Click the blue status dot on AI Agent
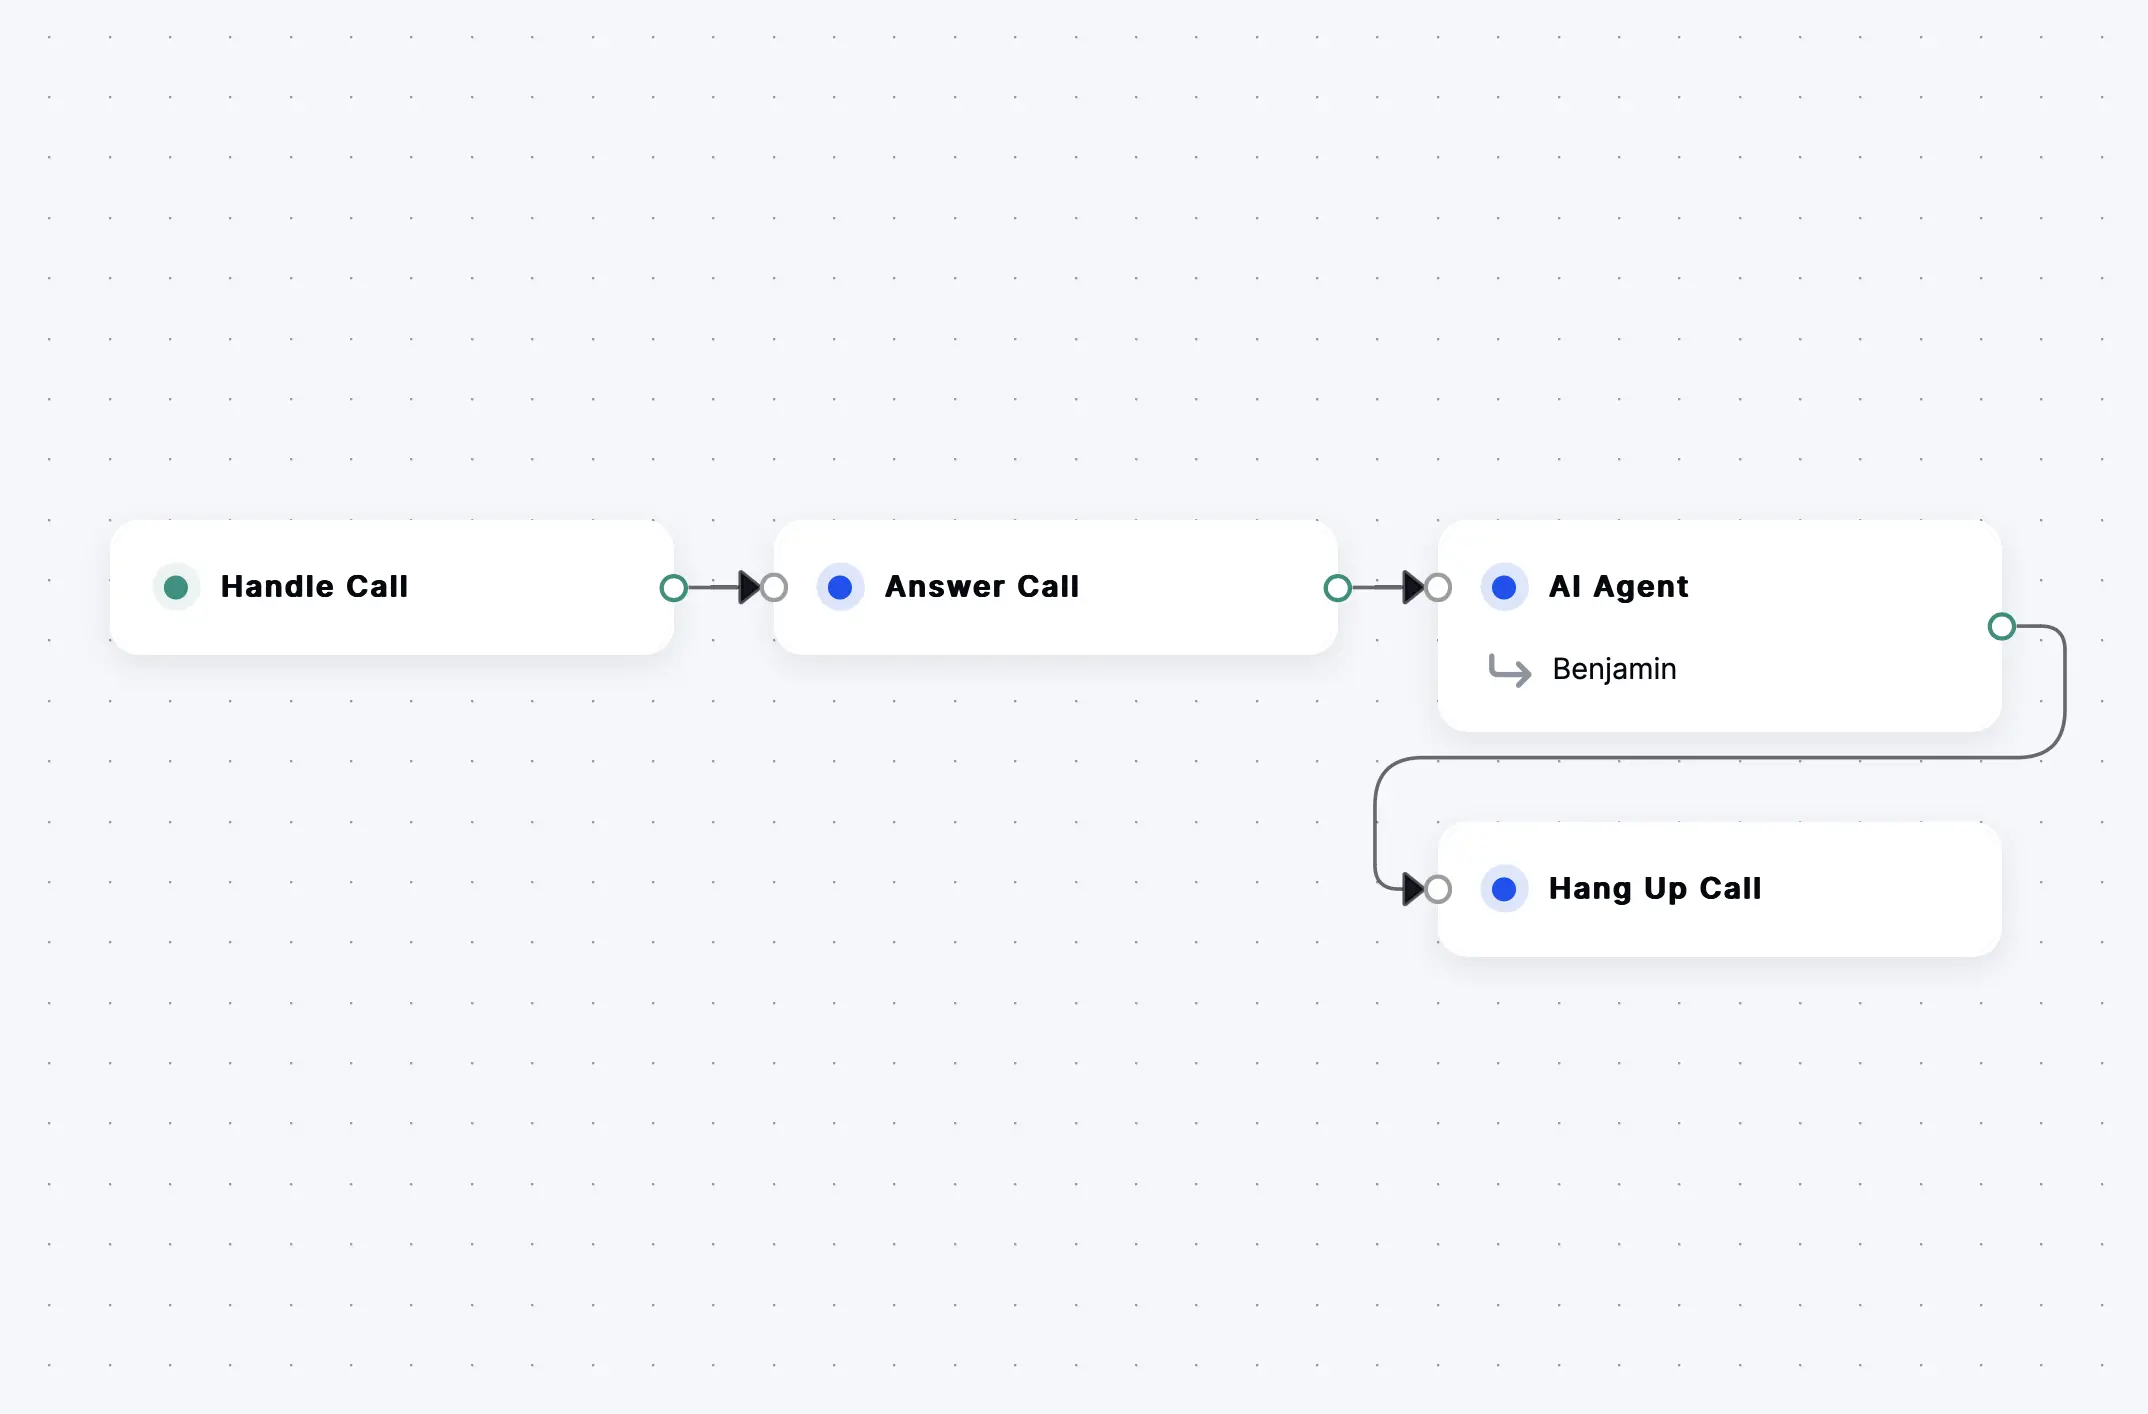This screenshot has width=2148, height=1414. [1503, 587]
